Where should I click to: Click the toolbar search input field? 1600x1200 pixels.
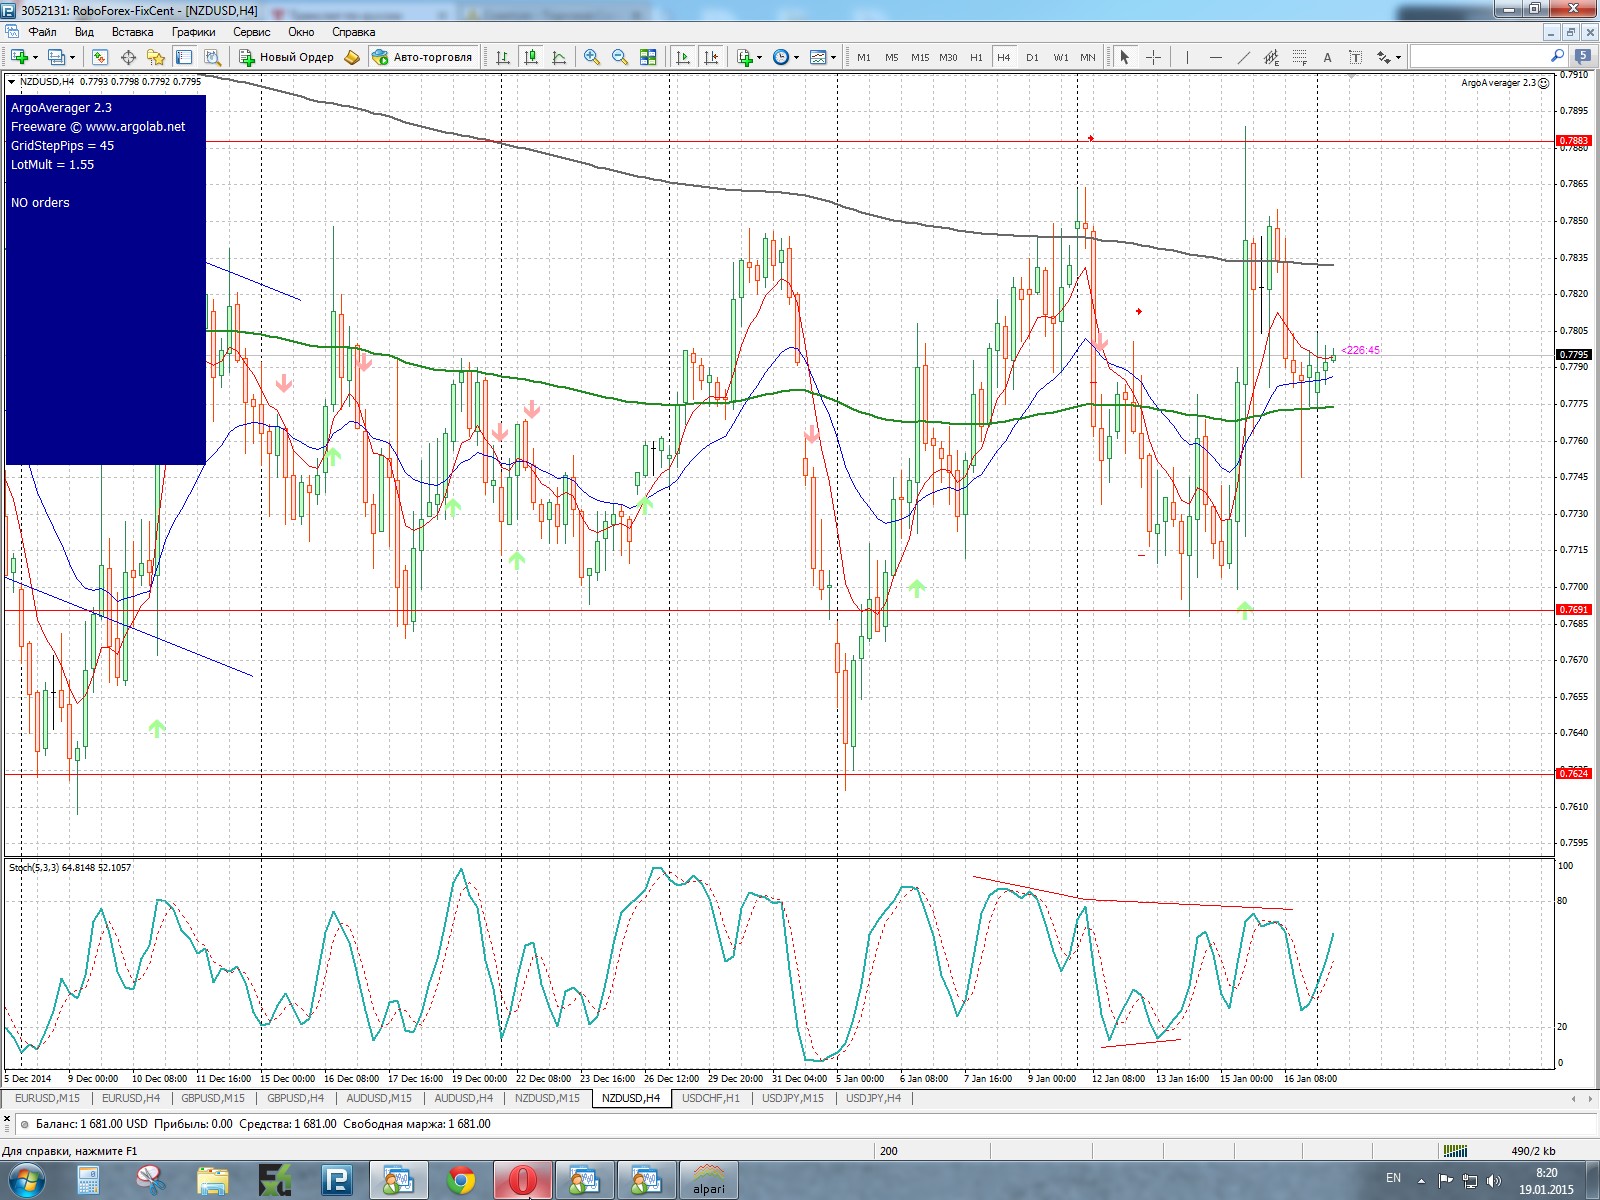click(1480, 57)
